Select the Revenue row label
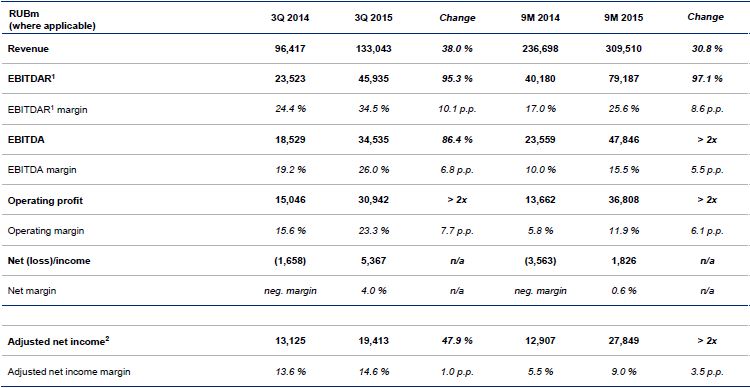The image size is (750, 388). click(28, 49)
